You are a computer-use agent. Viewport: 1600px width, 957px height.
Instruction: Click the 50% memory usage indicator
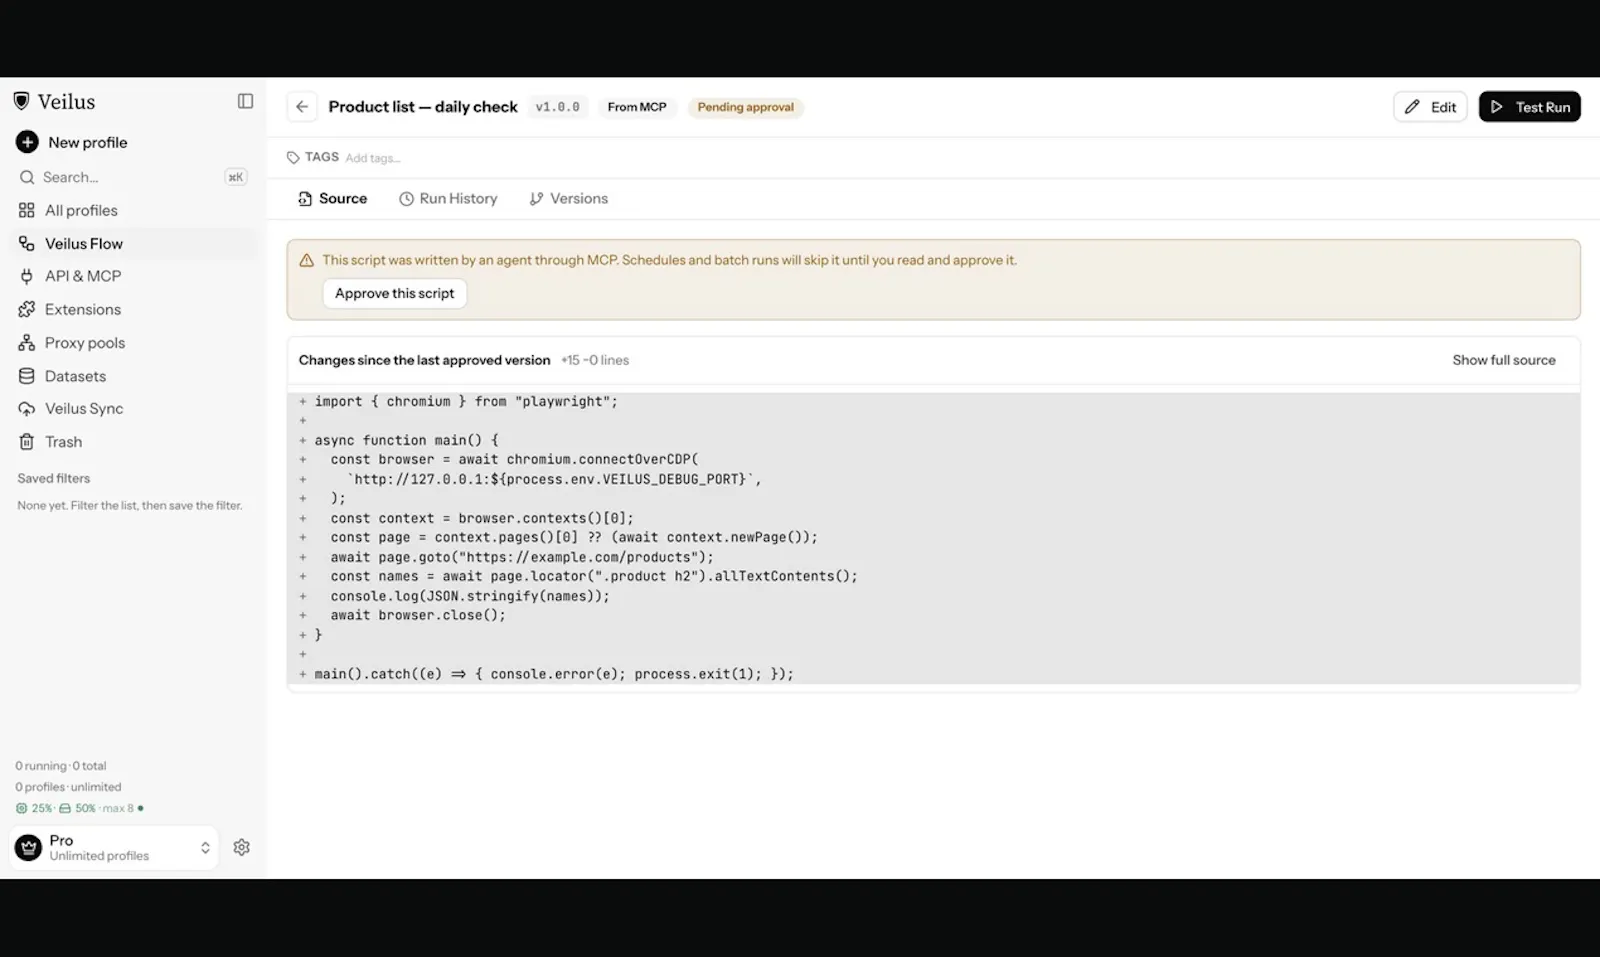[x=78, y=808]
